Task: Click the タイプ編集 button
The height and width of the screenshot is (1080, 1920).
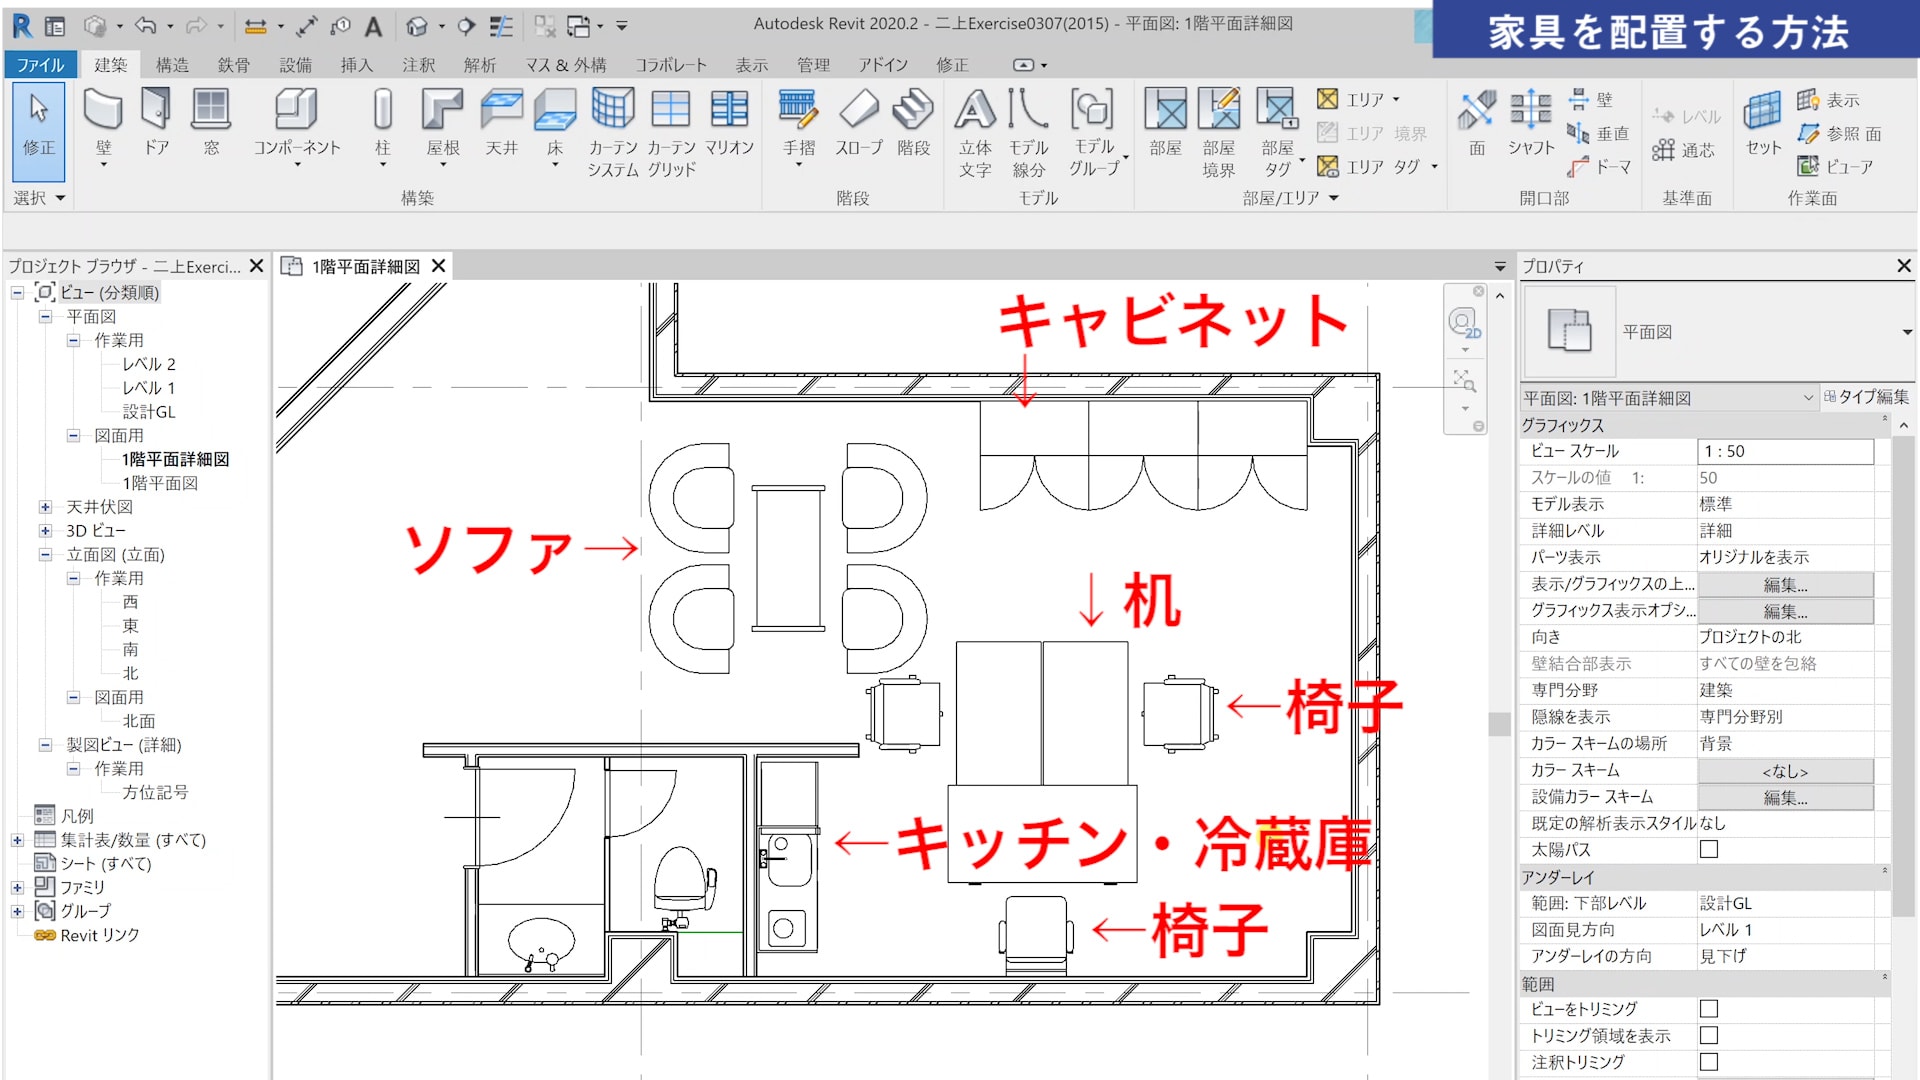Action: pyautogui.click(x=1866, y=397)
